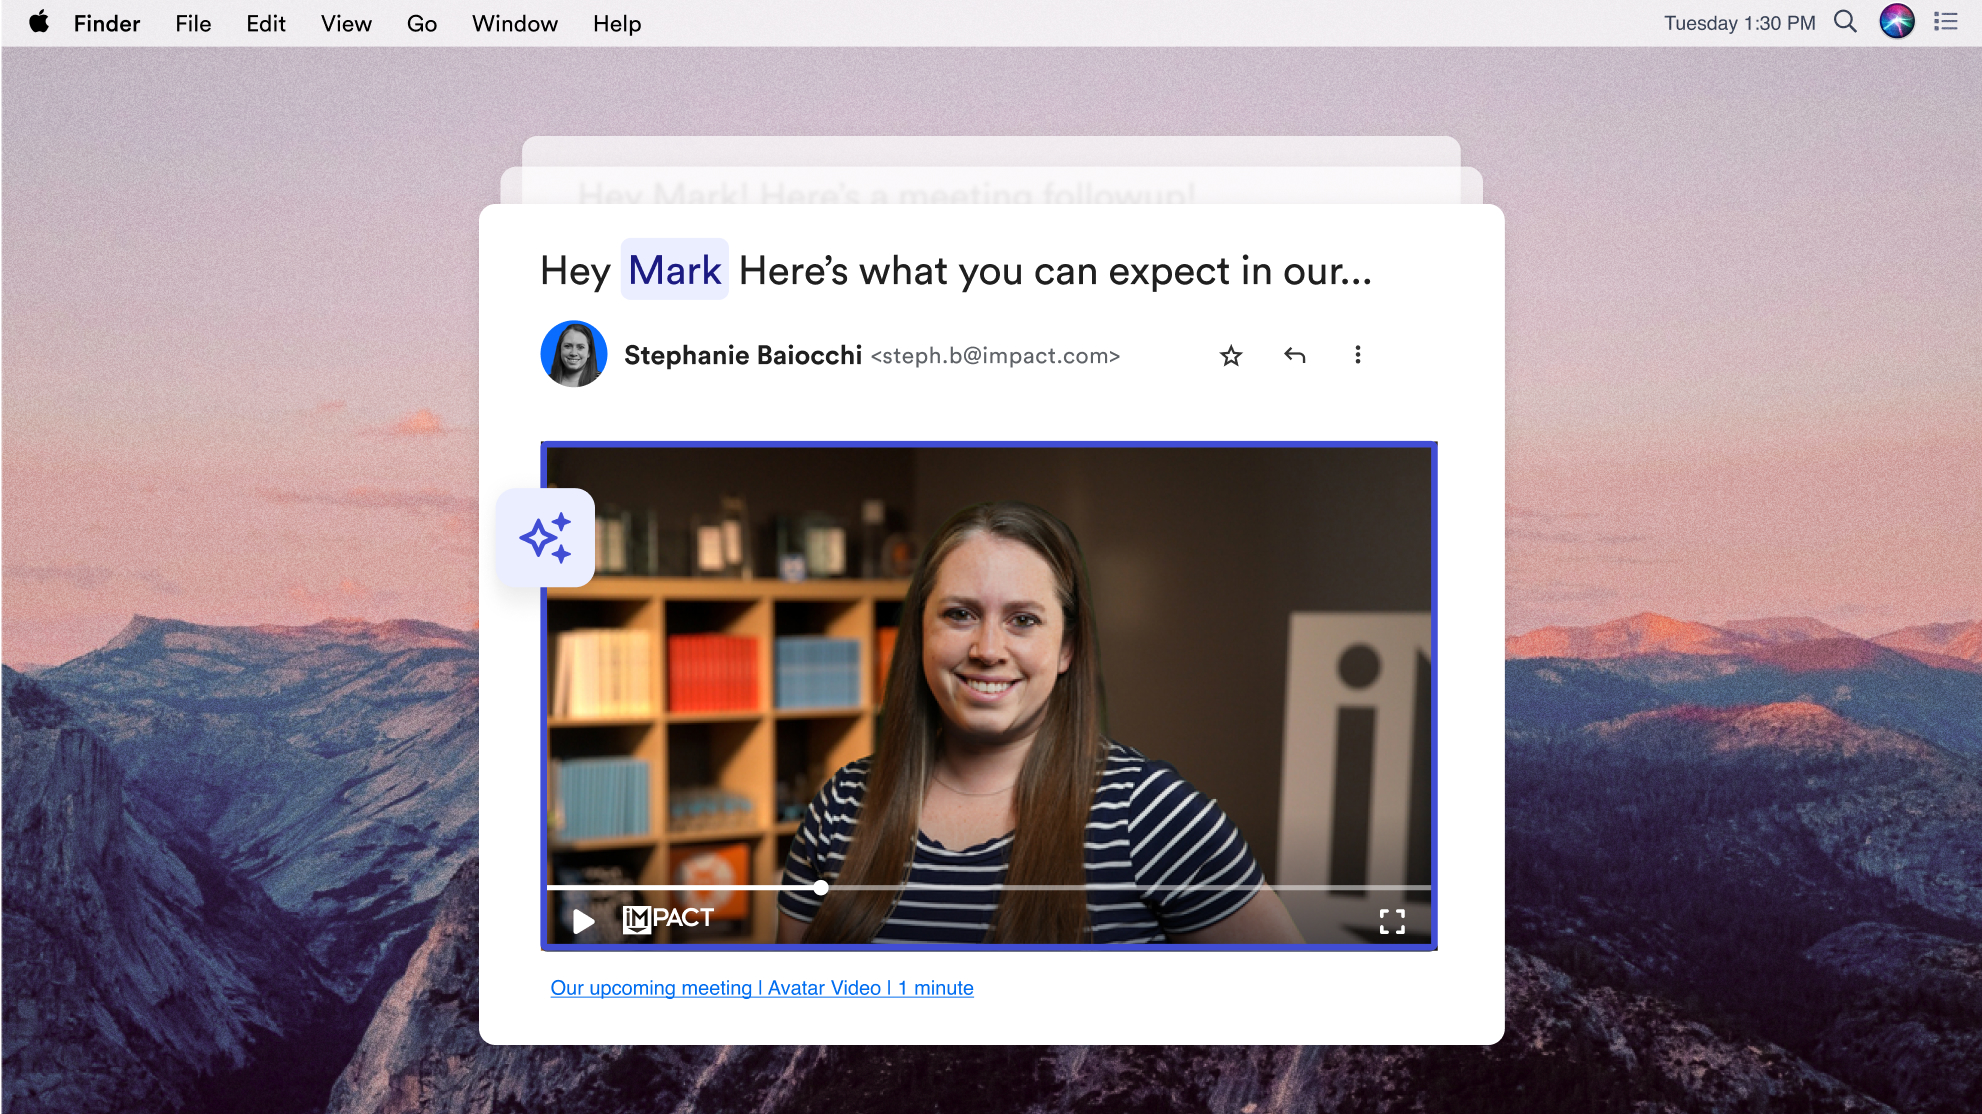Open the 'Our upcoming meeting' video link
This screenshot has height=1114, width=1982.
click(x=761, y=988)
